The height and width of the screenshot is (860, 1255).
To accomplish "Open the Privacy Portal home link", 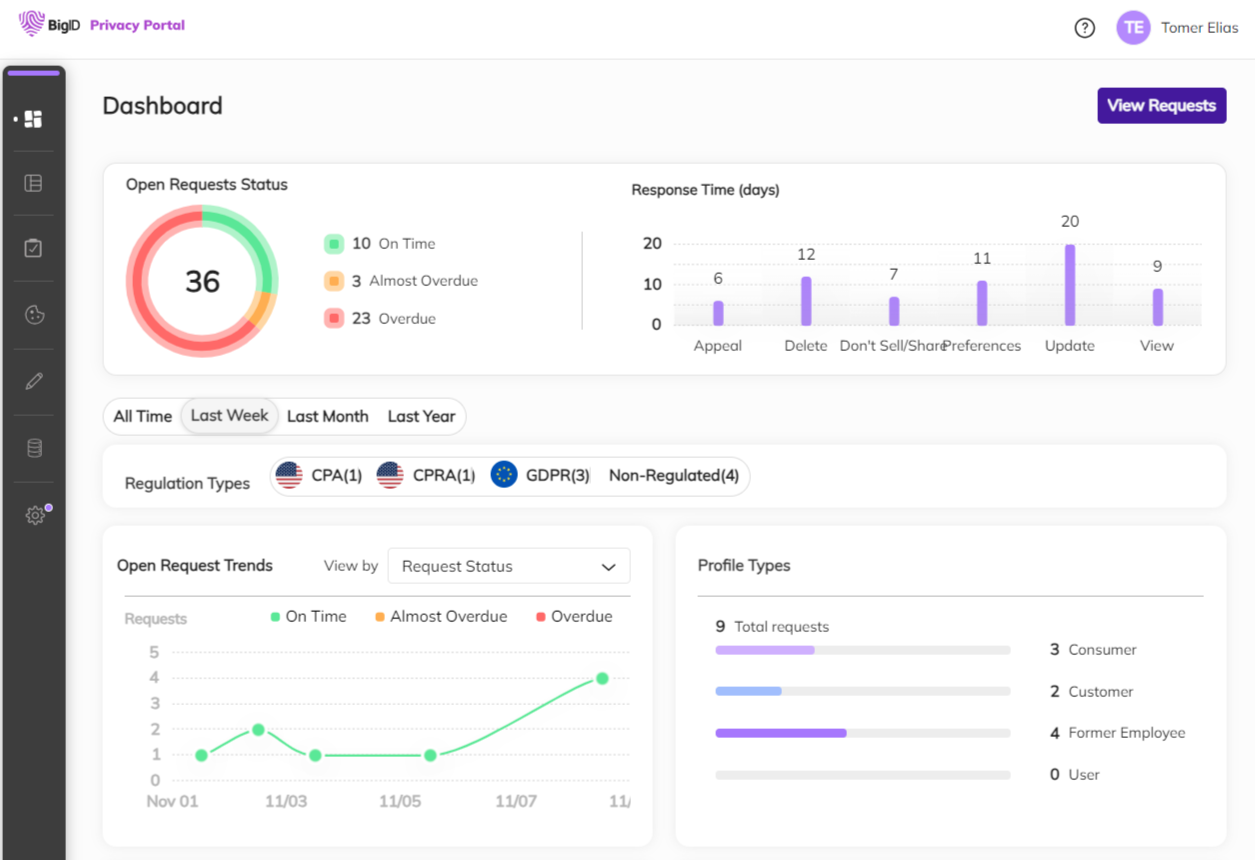I will click(137, 23).
